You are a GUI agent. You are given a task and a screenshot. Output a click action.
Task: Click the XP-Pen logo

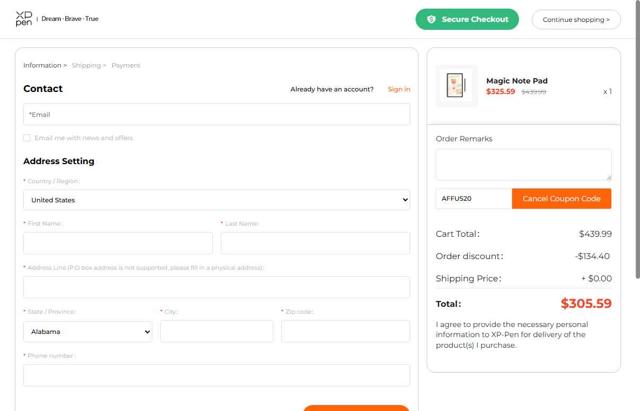click(x=24, y=19)
